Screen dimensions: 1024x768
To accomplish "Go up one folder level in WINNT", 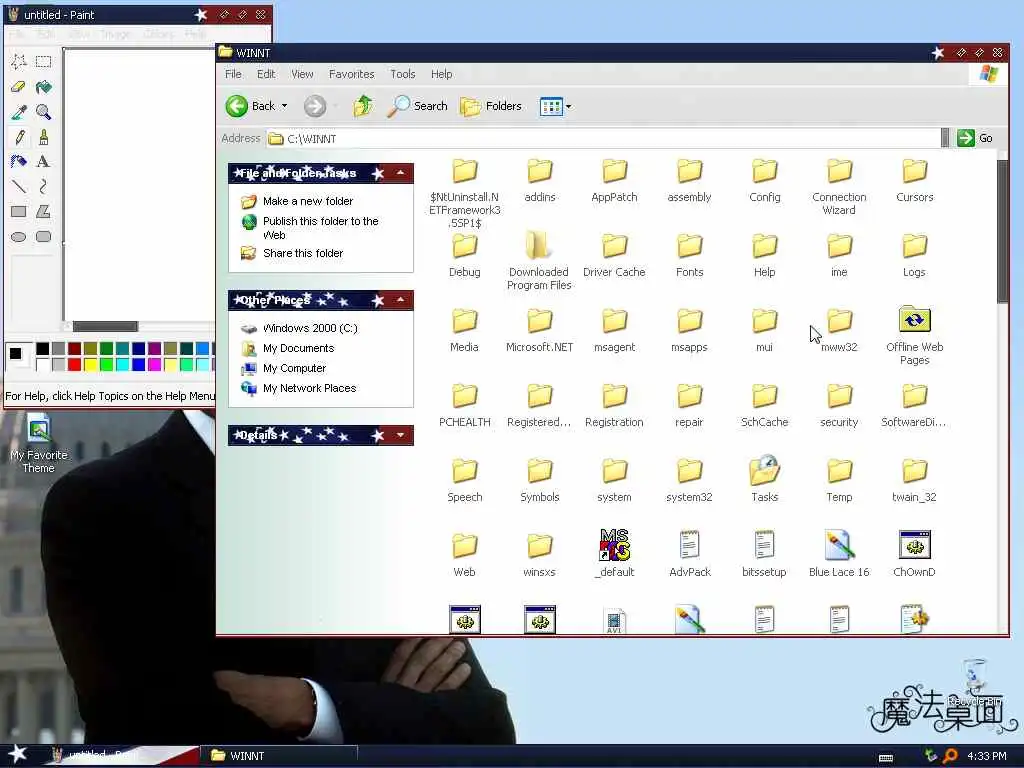I will [363, 106].
